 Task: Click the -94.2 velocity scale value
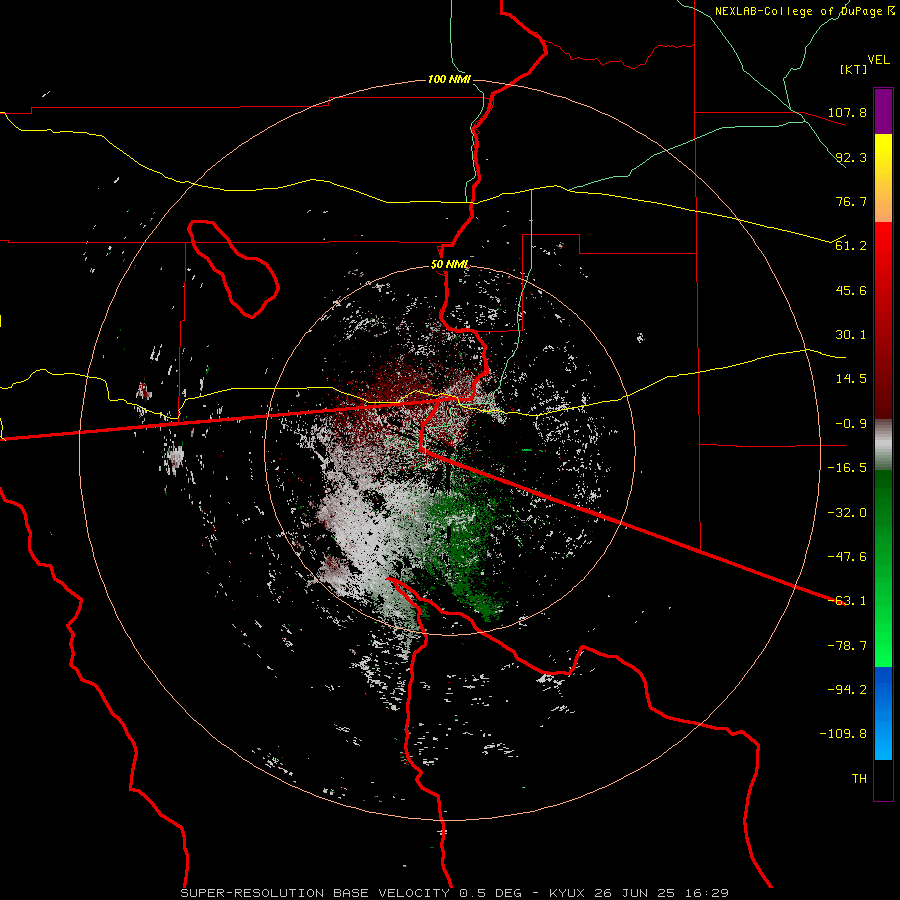tap(847, 690)
